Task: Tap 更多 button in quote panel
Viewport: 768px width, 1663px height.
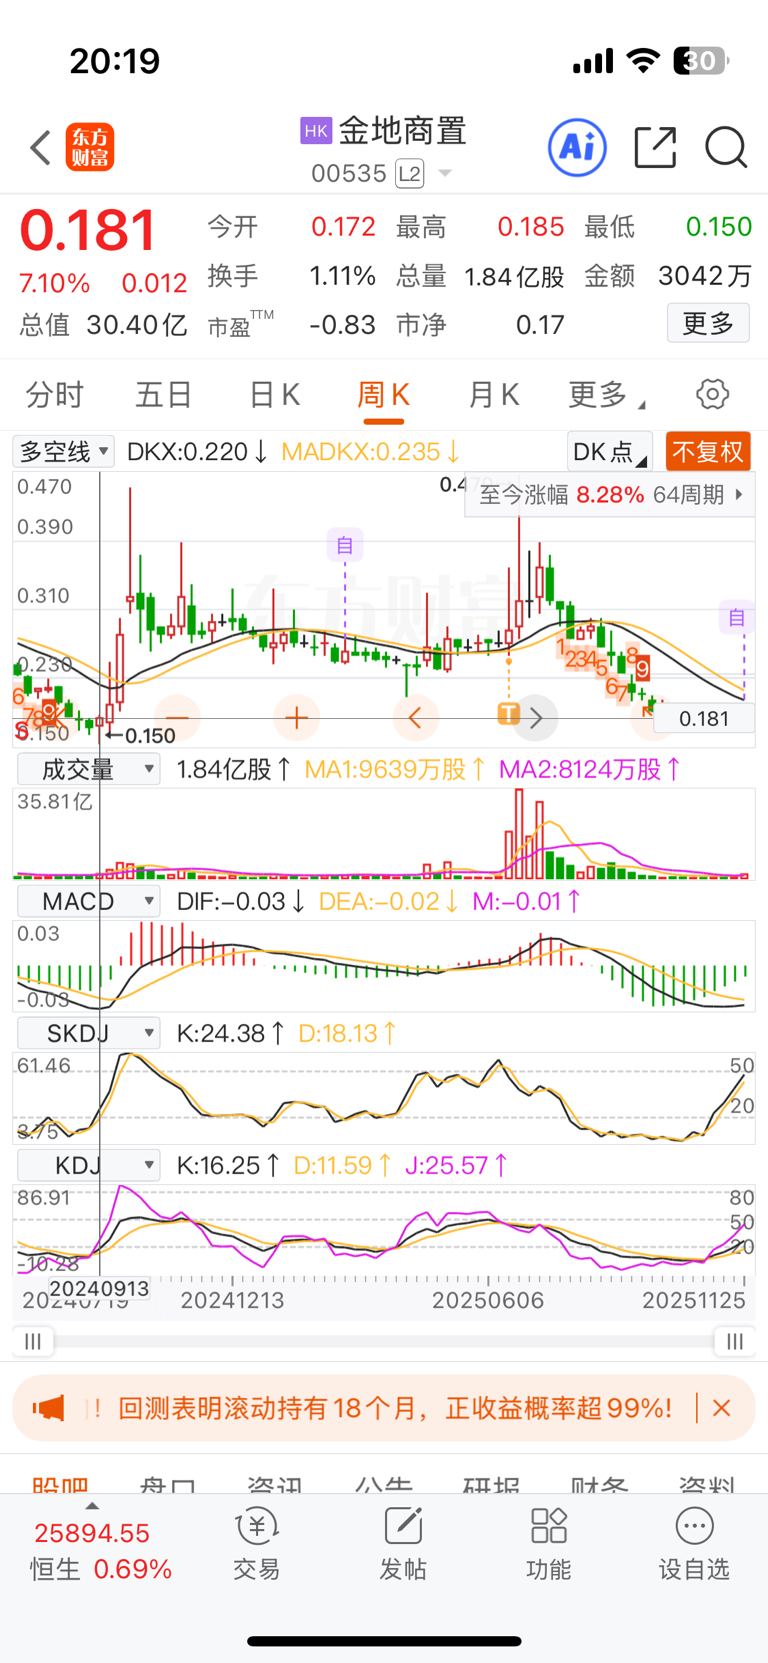Action: click(x=708, y=323)
